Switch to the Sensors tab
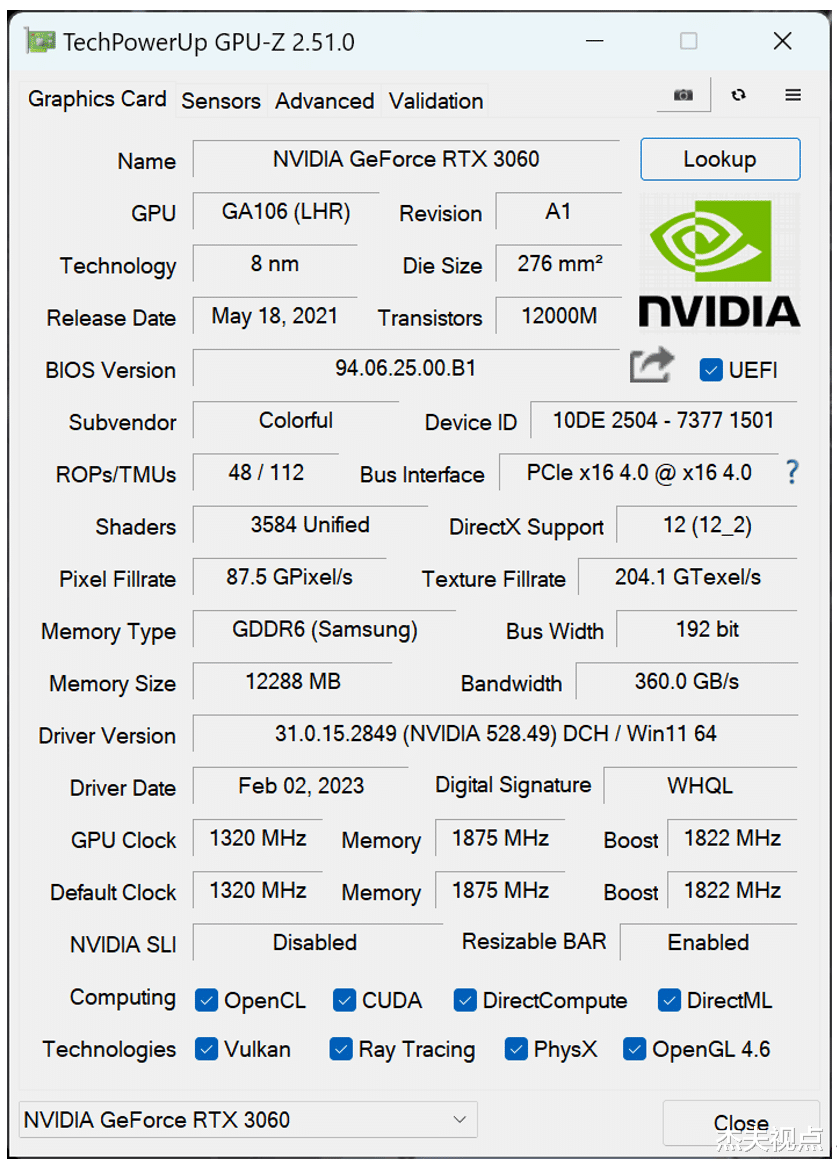The width and height of the screenshot is (837, 1170). coord(221,101)
